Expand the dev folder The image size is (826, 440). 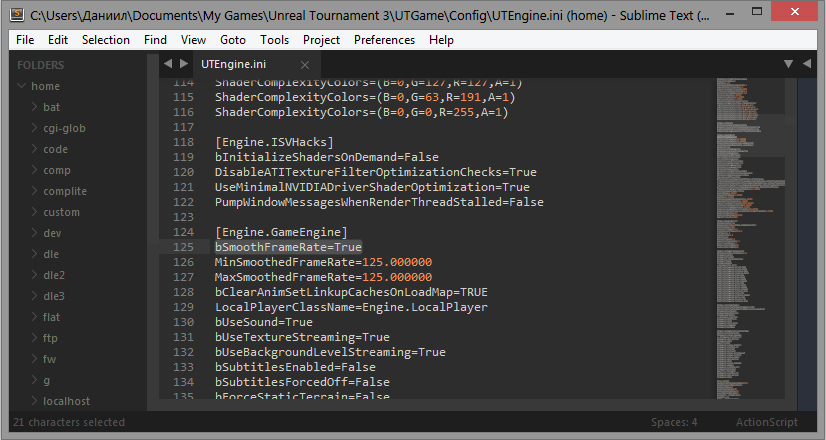[x=34, y=233]
